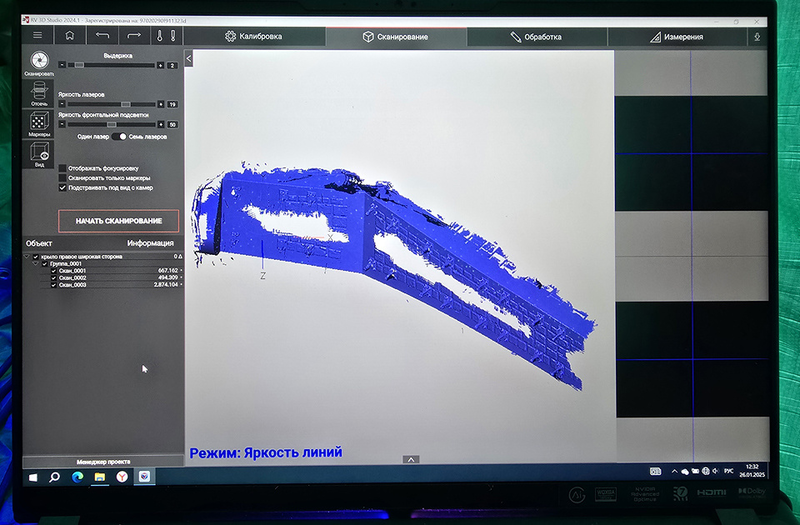Enable Отображать фокусировку checkbox
800x525 pixels.
coord(63,168)
